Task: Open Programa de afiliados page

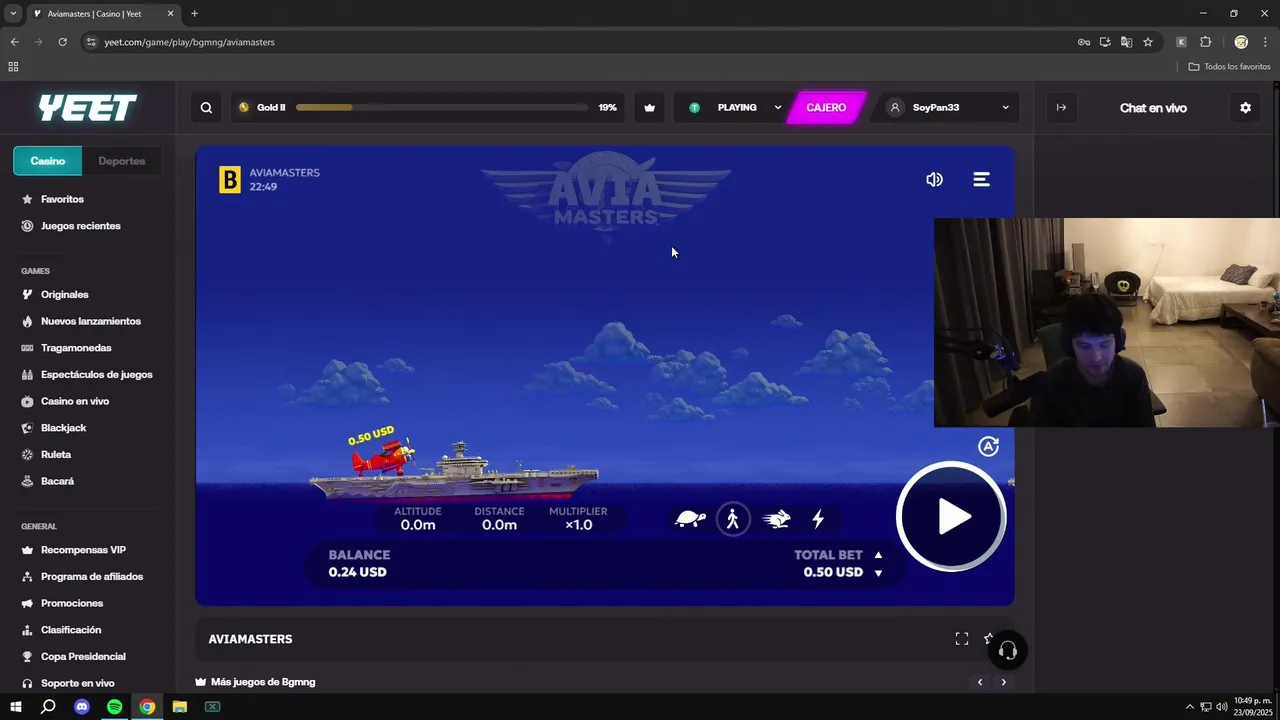Action: (x=92, y=577)
